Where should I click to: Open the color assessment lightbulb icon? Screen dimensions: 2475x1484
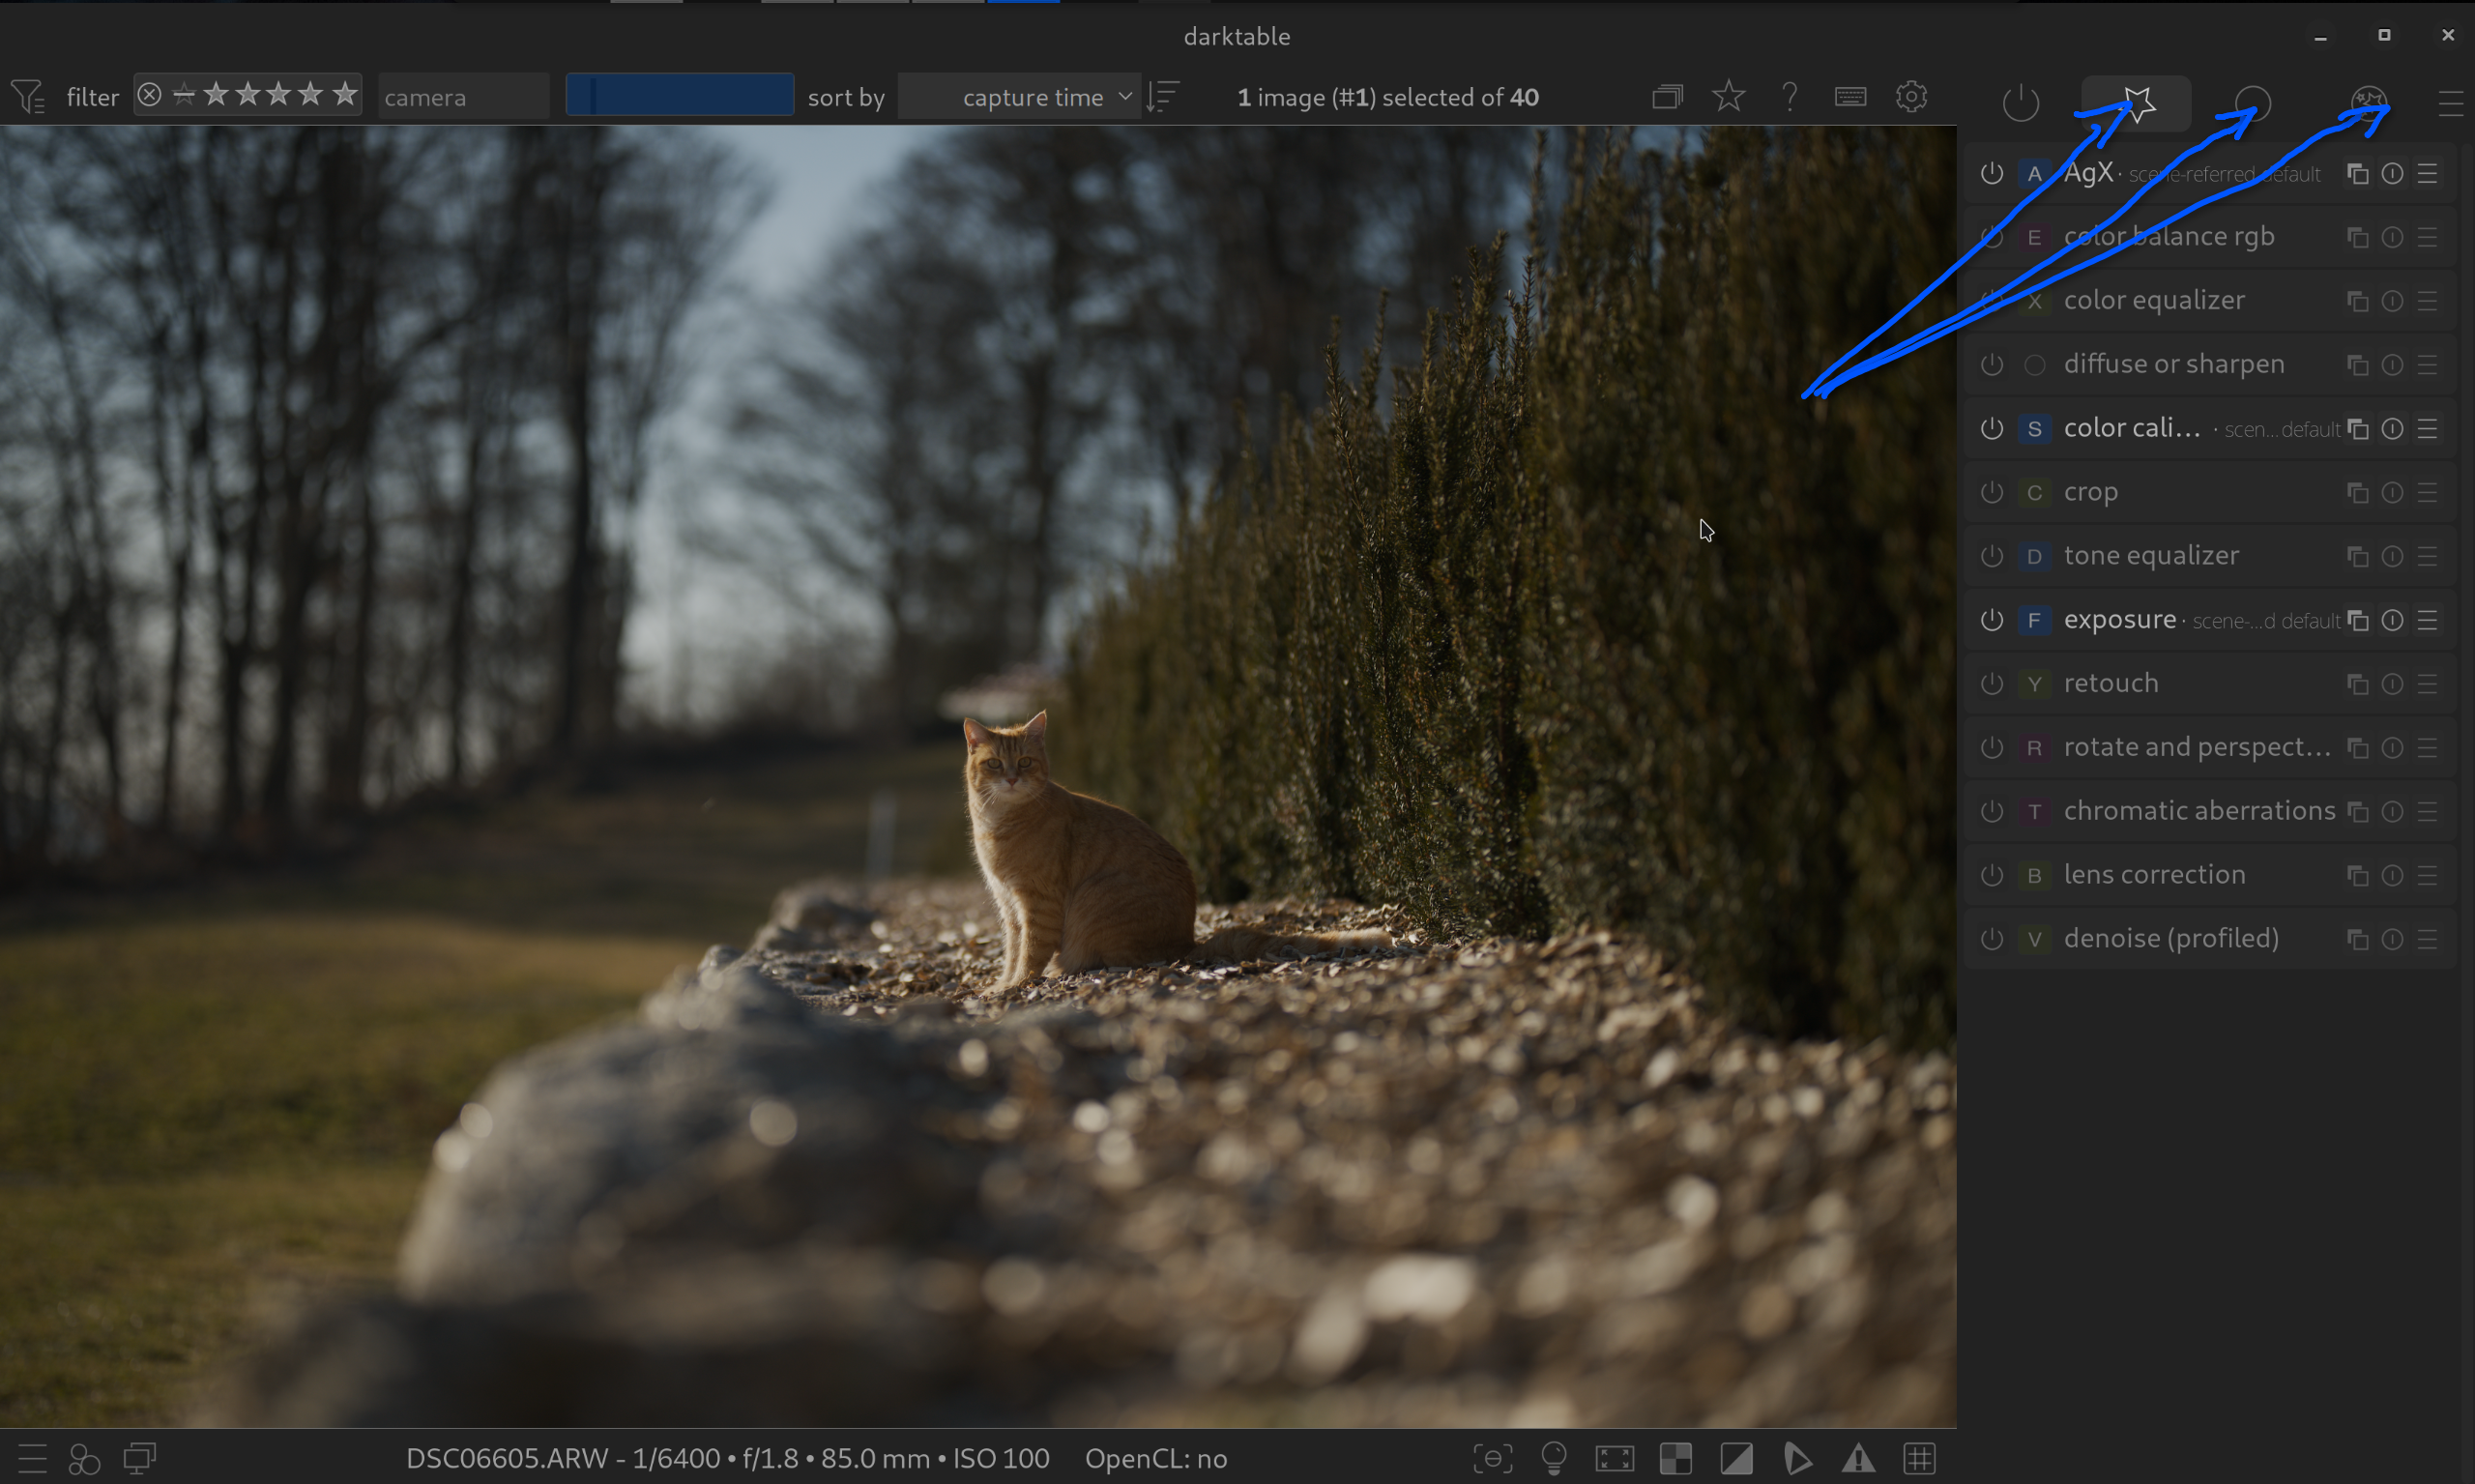[1554, 1458]
